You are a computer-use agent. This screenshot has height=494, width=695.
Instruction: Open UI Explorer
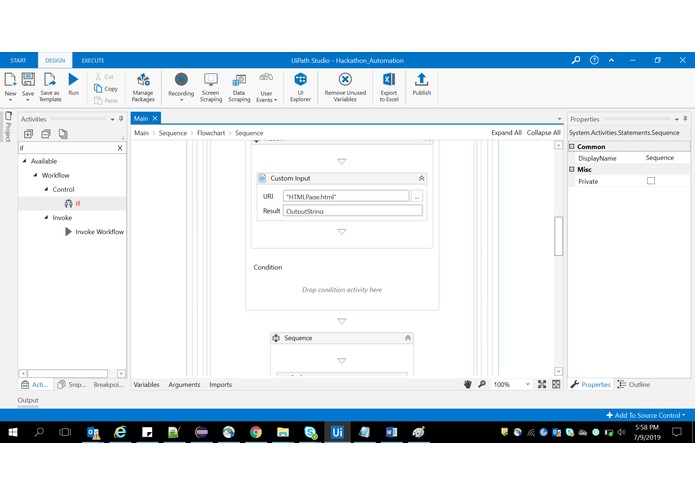click(300, 87)
